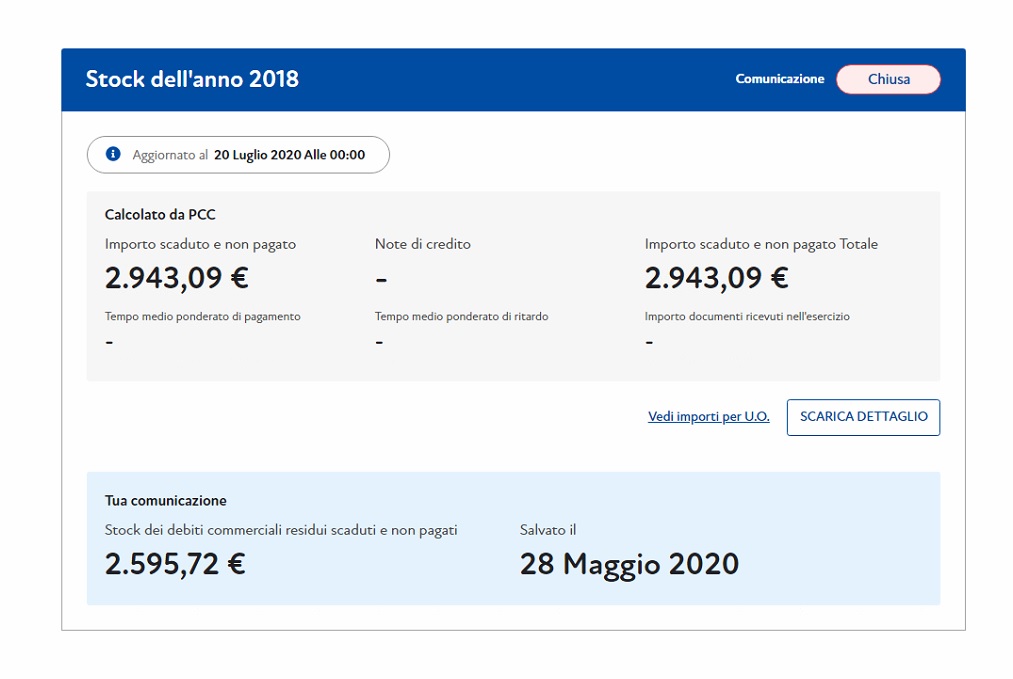Click the 20 Luglio 2020 update date
Viewport: 1013px width, 679px height.
click(289, 155)
